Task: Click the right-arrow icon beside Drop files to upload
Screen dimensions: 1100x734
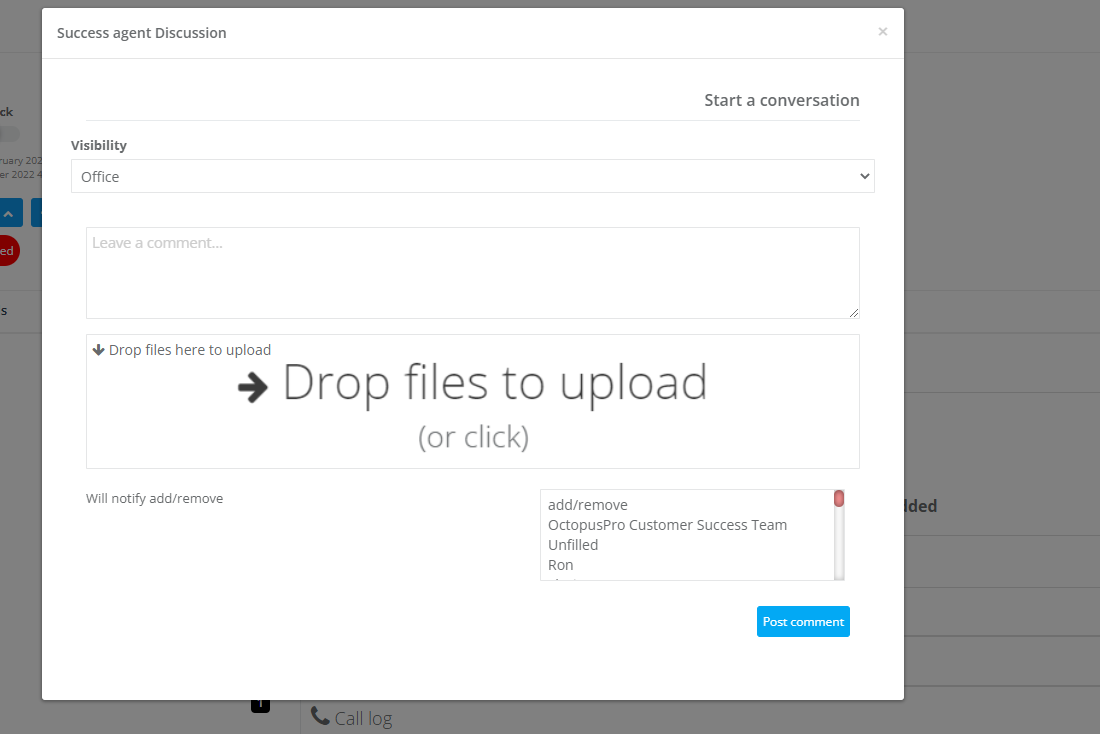Action: [x=253, y=387]
